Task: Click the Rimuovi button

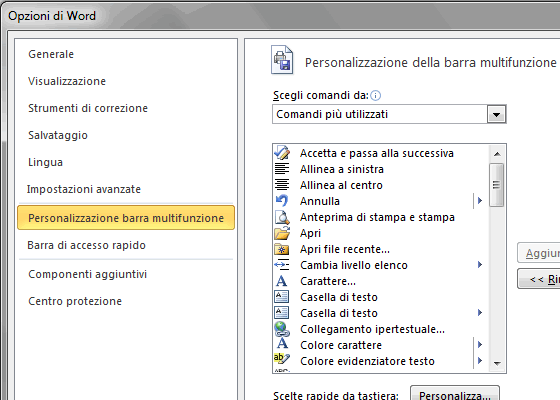Action: (539, 279)
